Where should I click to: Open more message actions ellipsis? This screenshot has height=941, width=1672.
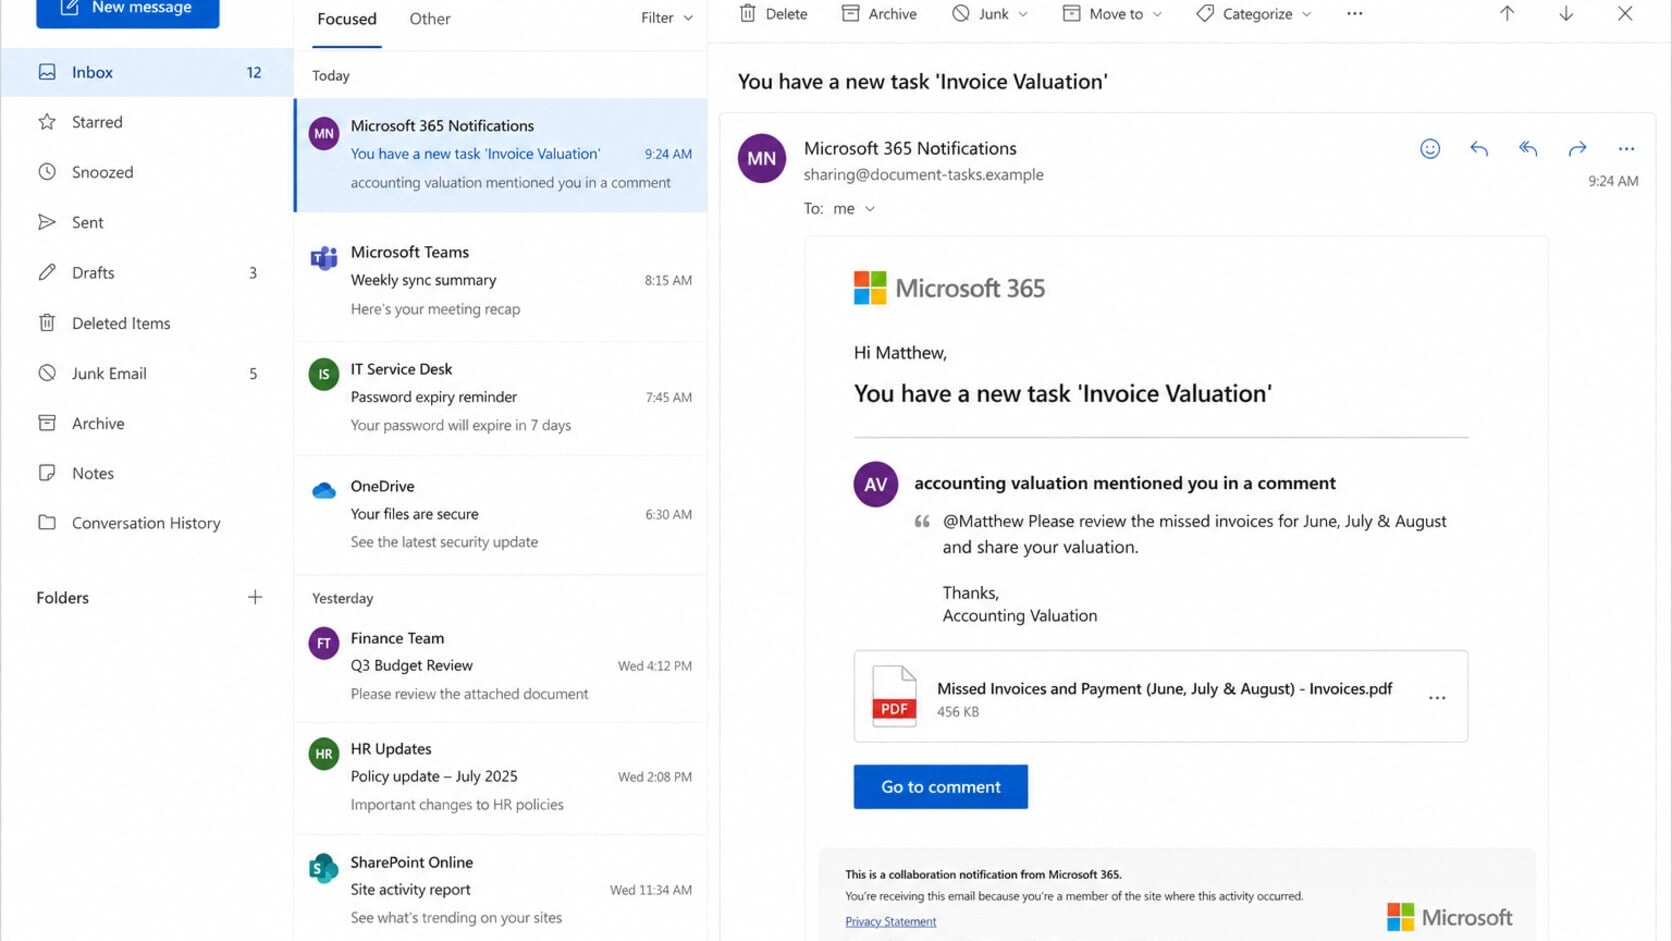(1626, 149)
